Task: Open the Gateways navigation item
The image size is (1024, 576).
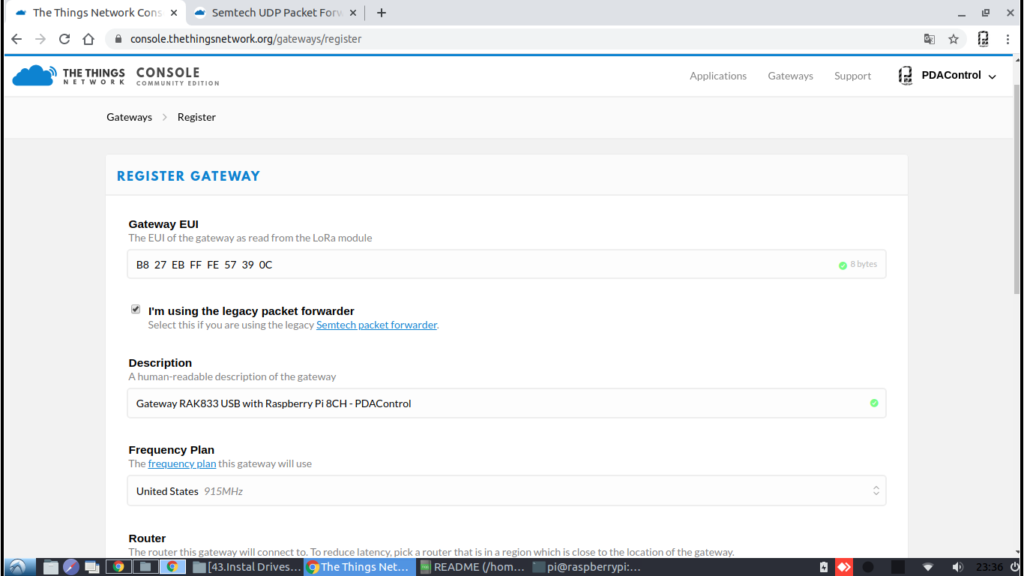Action: [x=790, y=76]
